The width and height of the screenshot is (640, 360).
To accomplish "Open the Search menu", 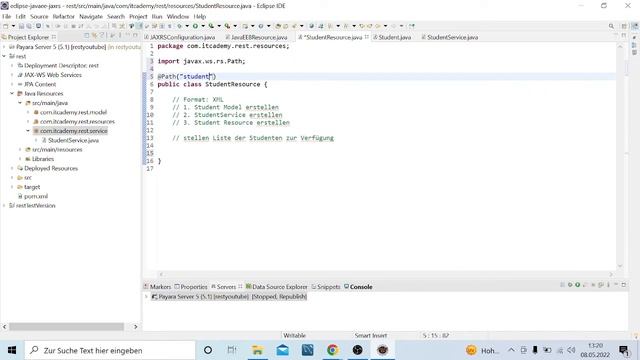I will pos(116,16).
